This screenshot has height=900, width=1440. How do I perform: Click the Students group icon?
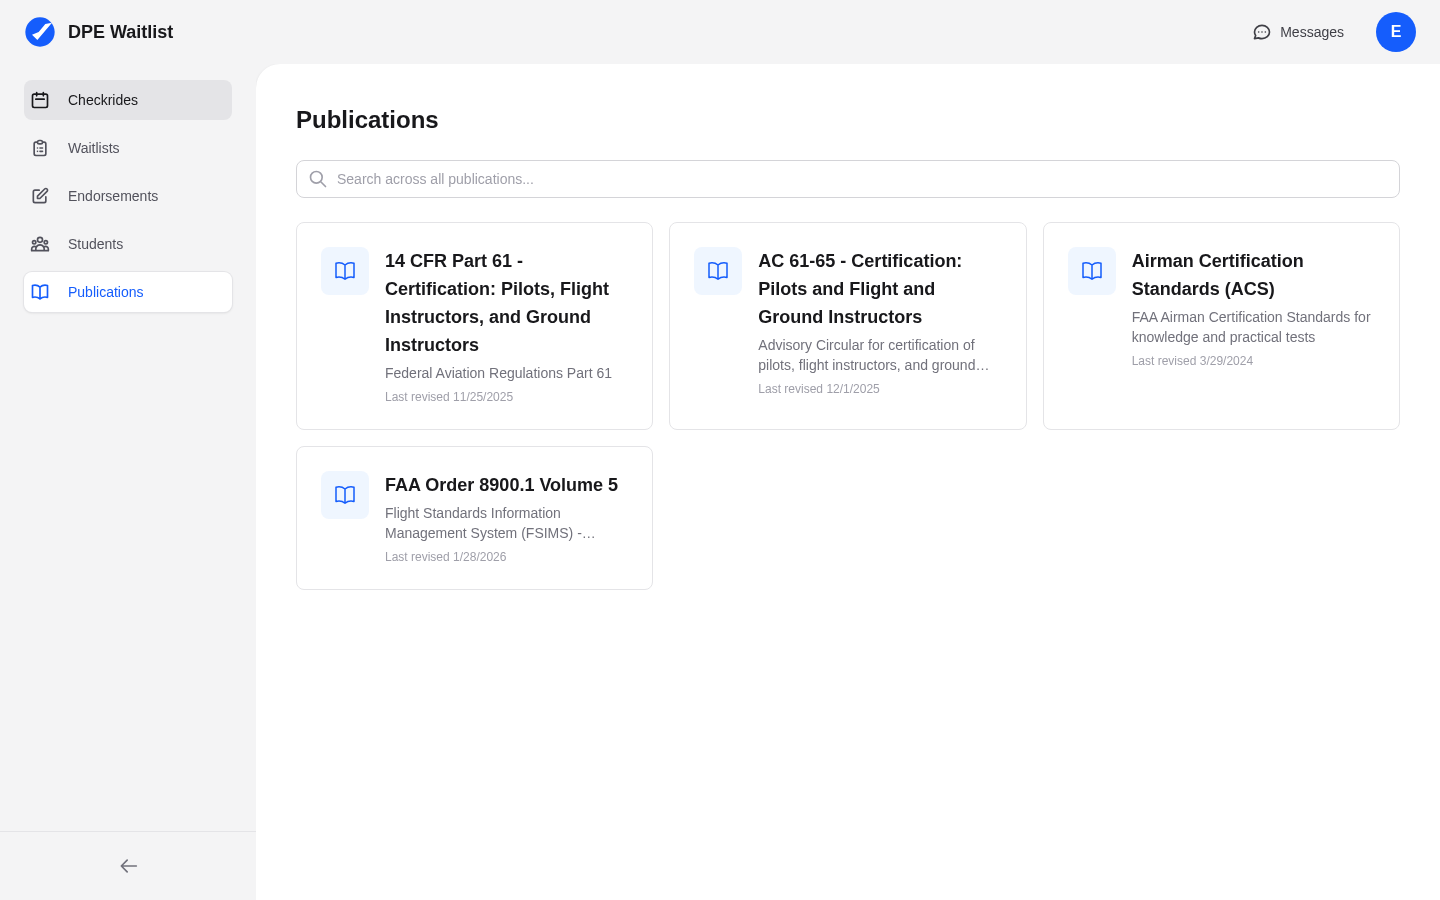pyautogui.click(x=40, y=244)
